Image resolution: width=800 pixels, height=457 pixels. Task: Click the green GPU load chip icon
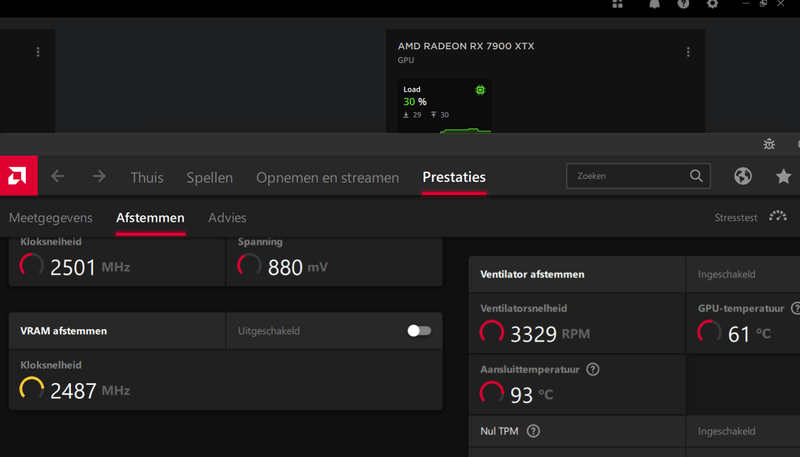tap(480, 90)
